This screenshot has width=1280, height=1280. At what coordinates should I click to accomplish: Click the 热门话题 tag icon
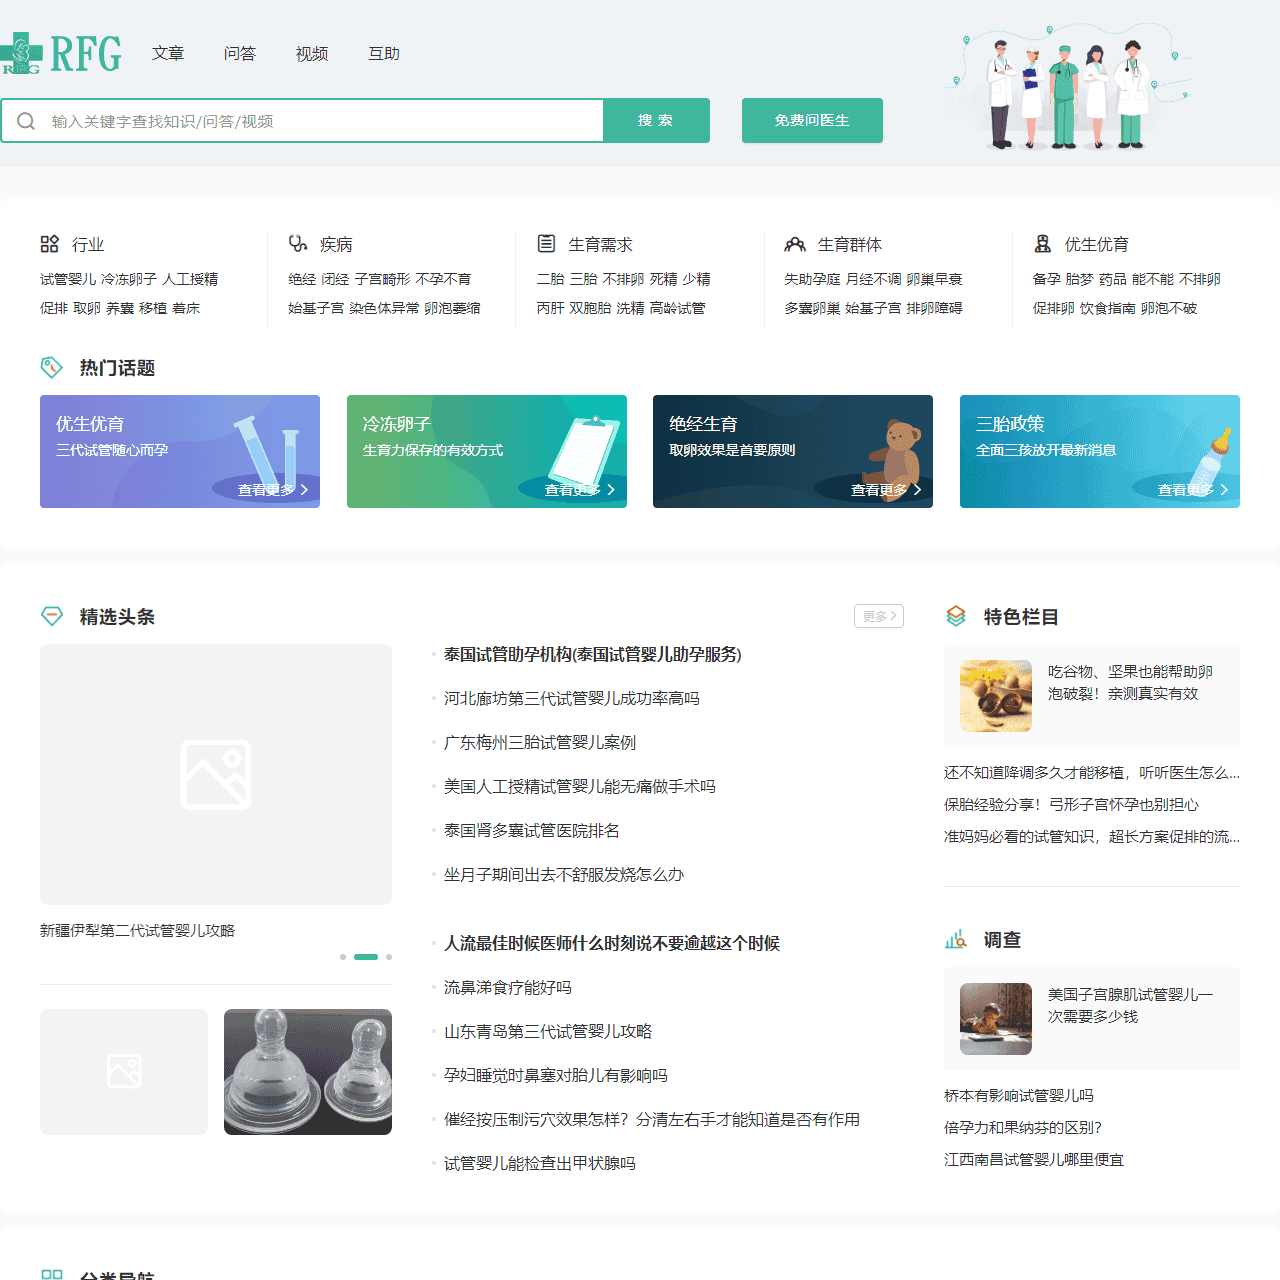52,368
